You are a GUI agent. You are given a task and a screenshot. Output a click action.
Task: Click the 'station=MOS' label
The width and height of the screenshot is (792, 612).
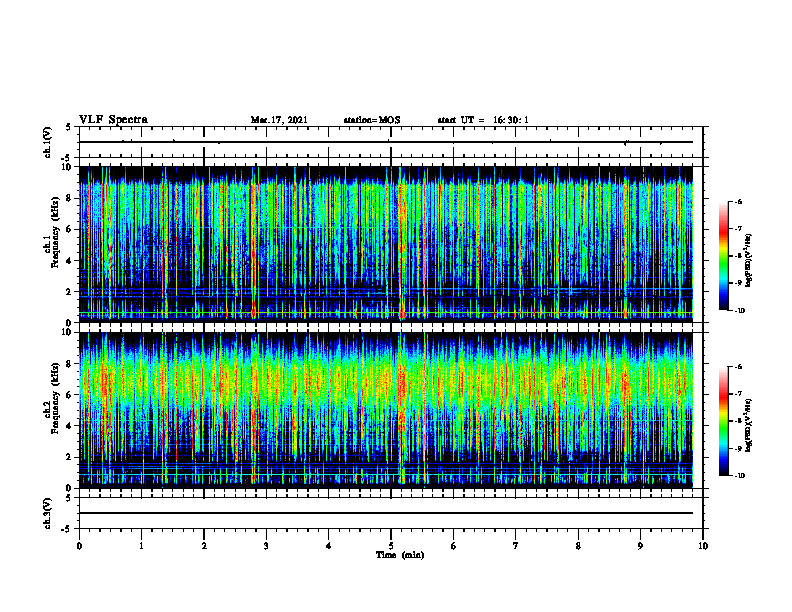(372, 120)
